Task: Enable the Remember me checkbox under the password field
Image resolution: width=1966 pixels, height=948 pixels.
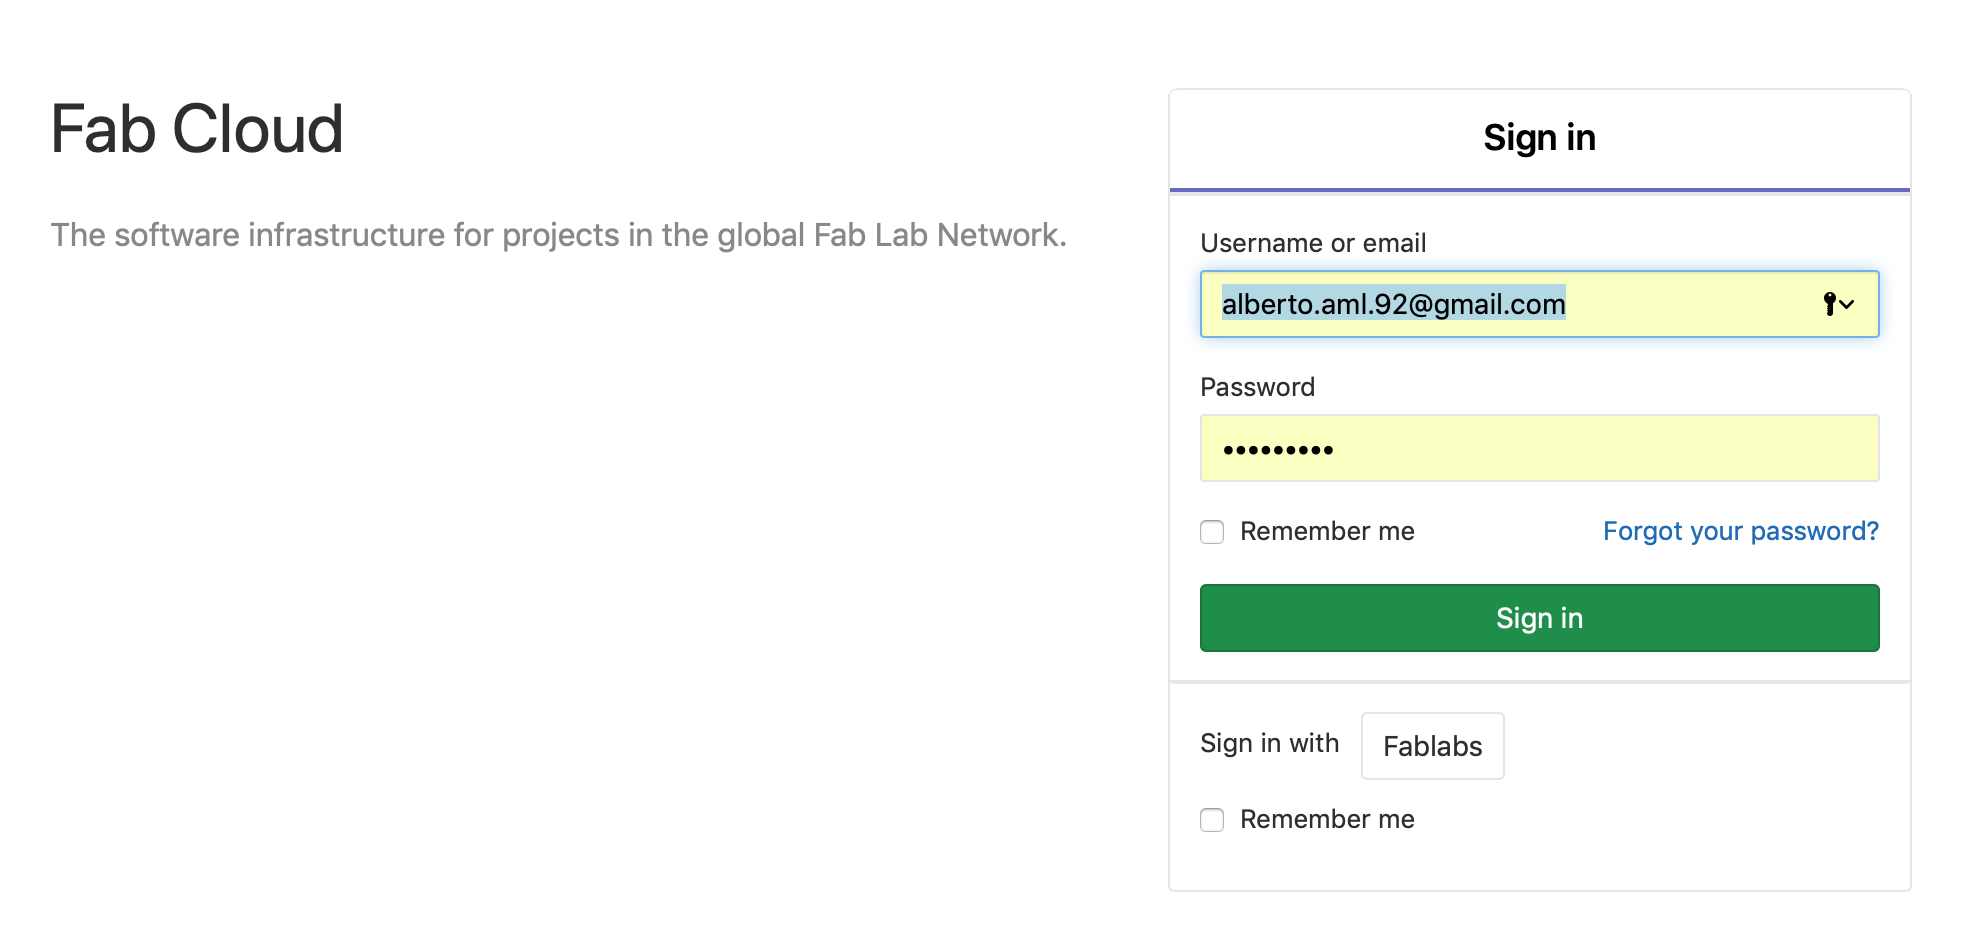Action: [x=1212, y=532]
